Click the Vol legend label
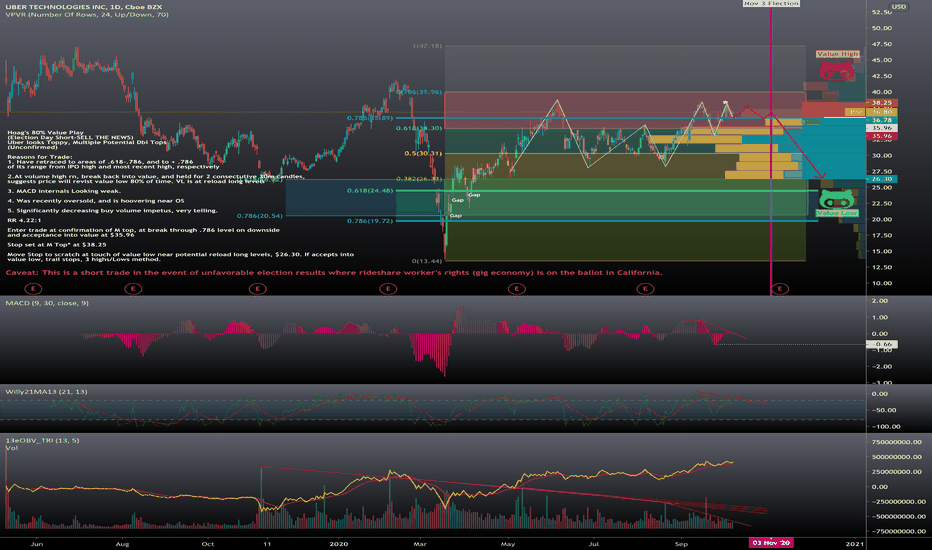The image size is (932, 550). (11, 448)
